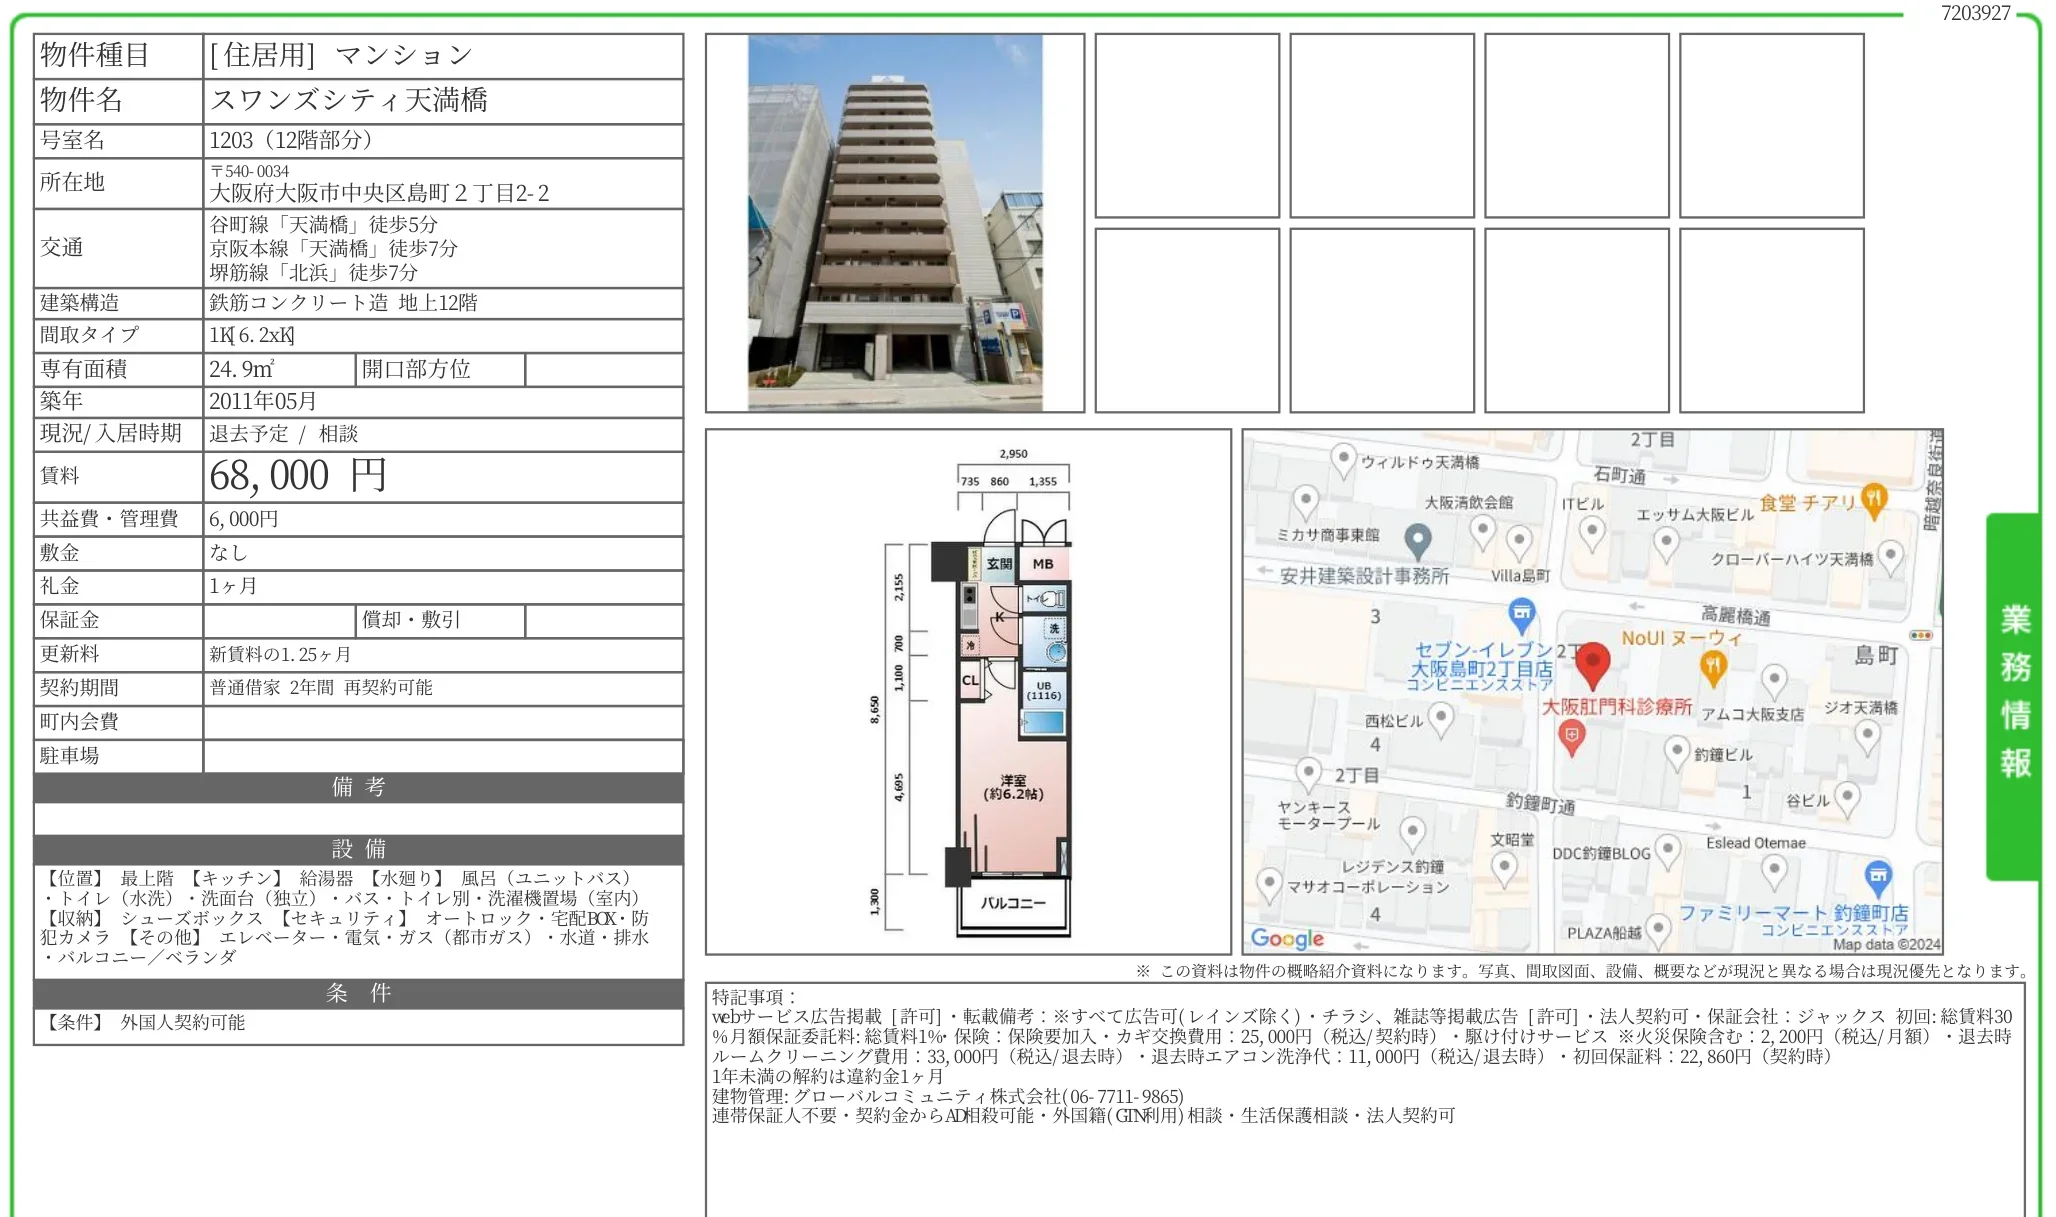
Task: Click the NoUI restaurant orange marker
Action: [x=1713, y=666]
